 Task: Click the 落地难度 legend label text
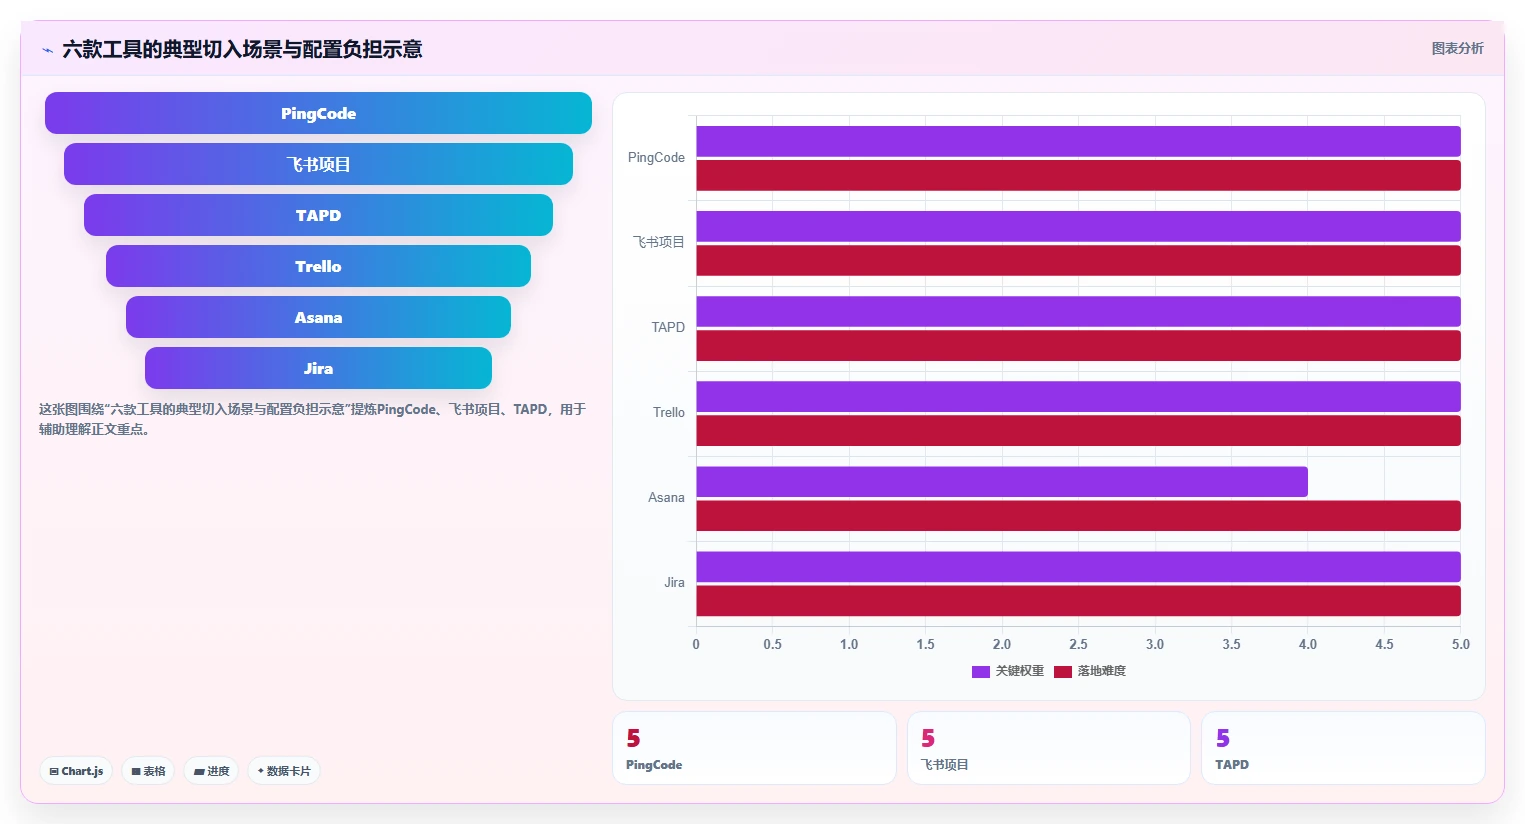(x=1102, y=671)
